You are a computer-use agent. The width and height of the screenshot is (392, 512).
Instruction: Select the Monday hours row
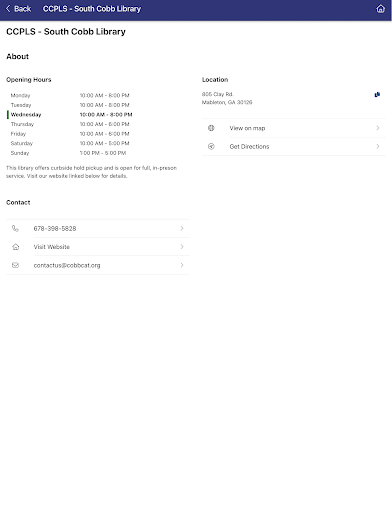(x=70, y=95)
